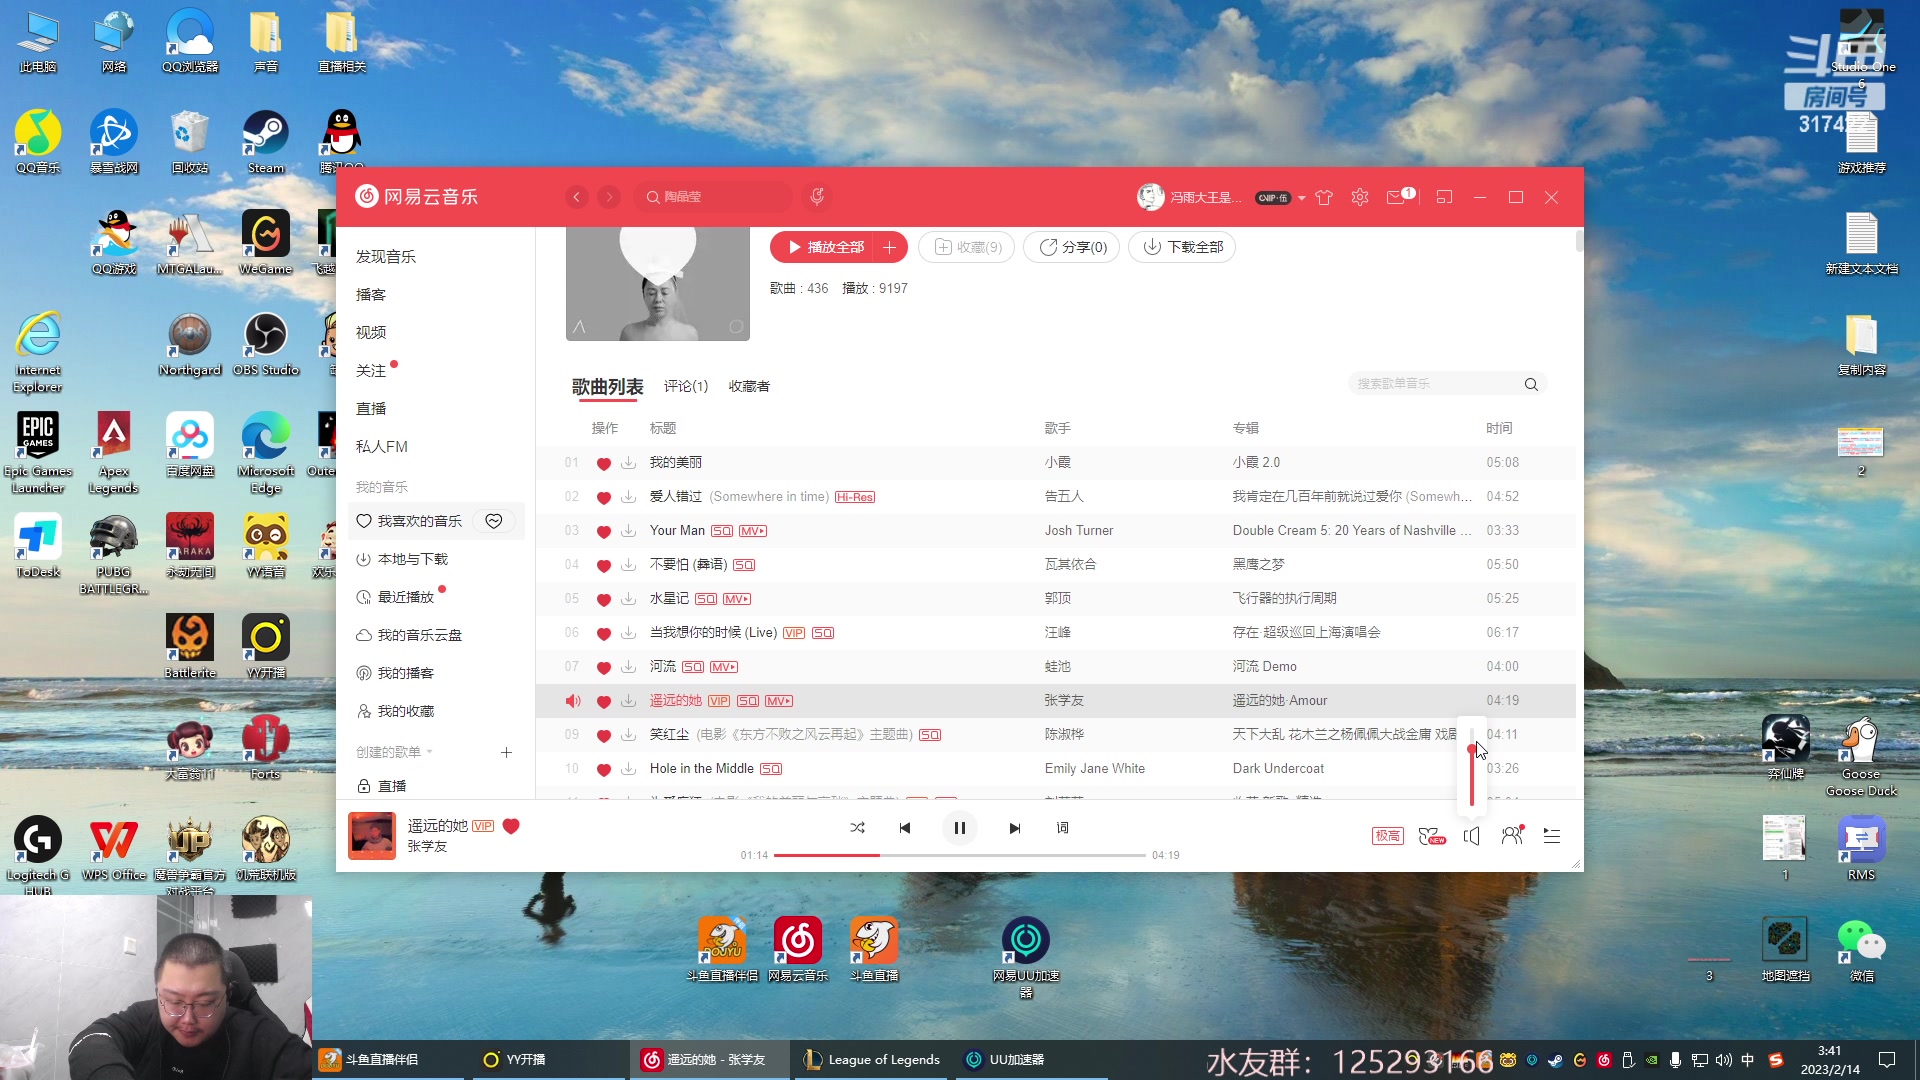Switch to mini-player mode
The height and width of the screenshot is (1080, 1920).
1444,197
